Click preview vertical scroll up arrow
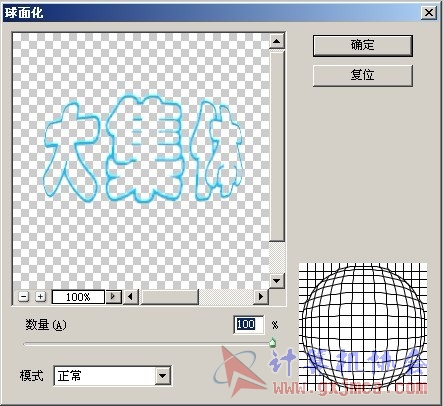The width and height of the screenshot is (443, 406). pyautogui.click(x=276, y=41)
